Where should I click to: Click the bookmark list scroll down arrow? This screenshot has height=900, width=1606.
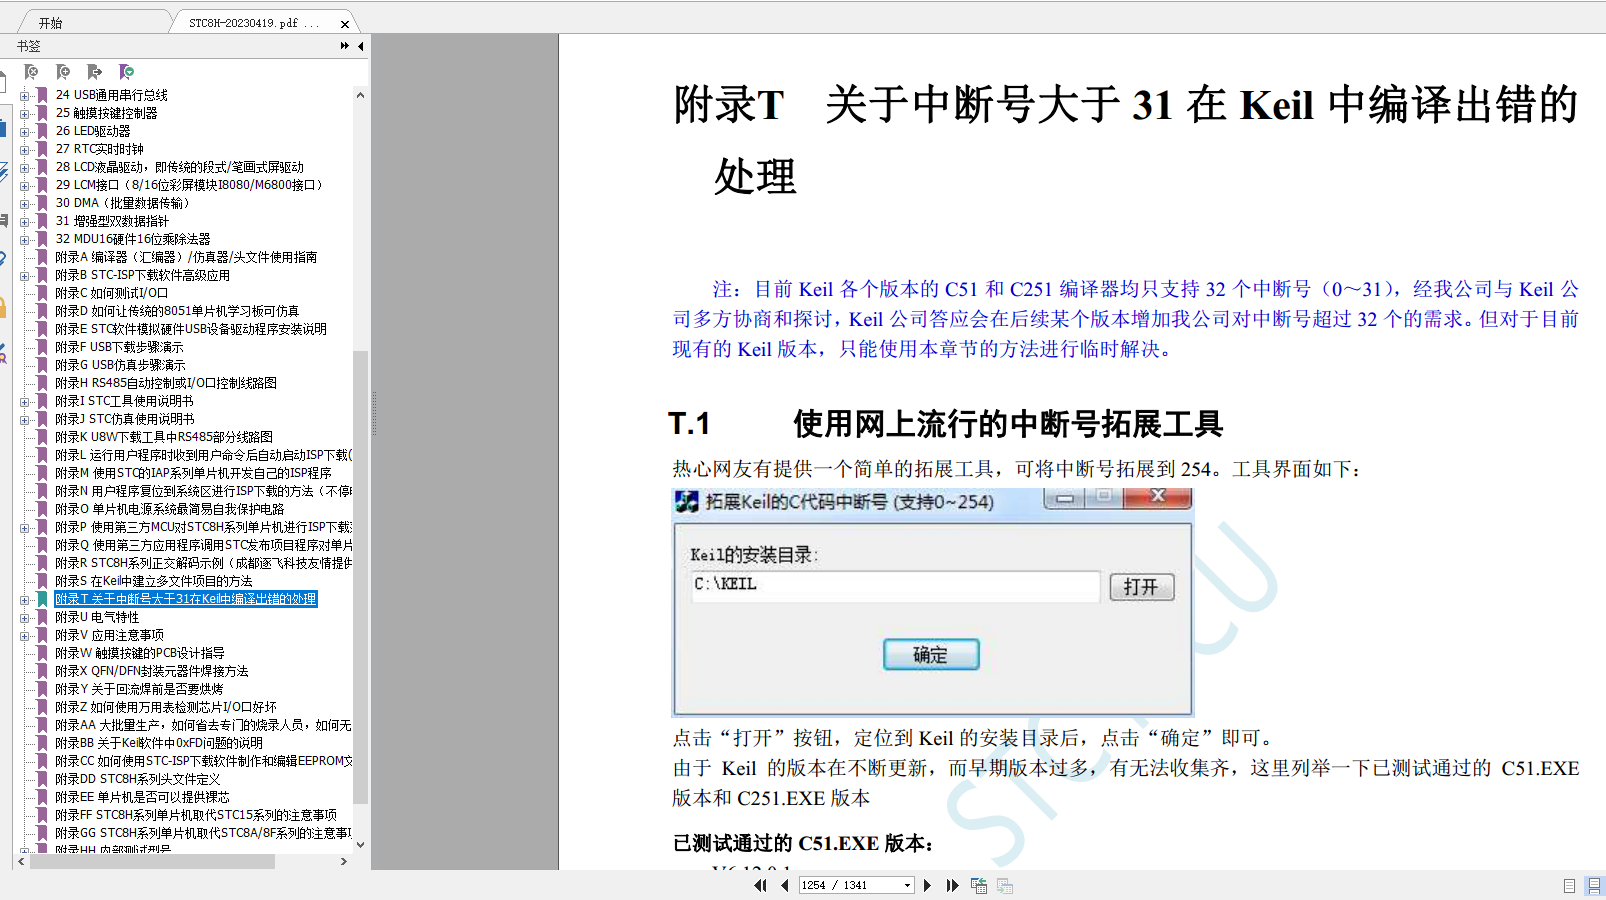(360, 844)
